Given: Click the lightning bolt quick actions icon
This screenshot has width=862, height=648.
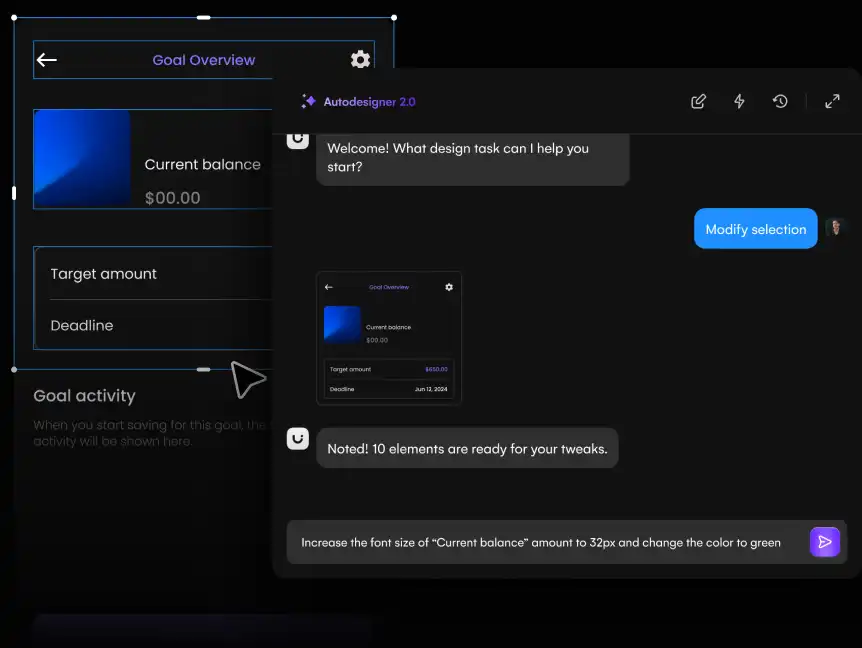Looking at the screenshot, I should [x=739, y=102].
